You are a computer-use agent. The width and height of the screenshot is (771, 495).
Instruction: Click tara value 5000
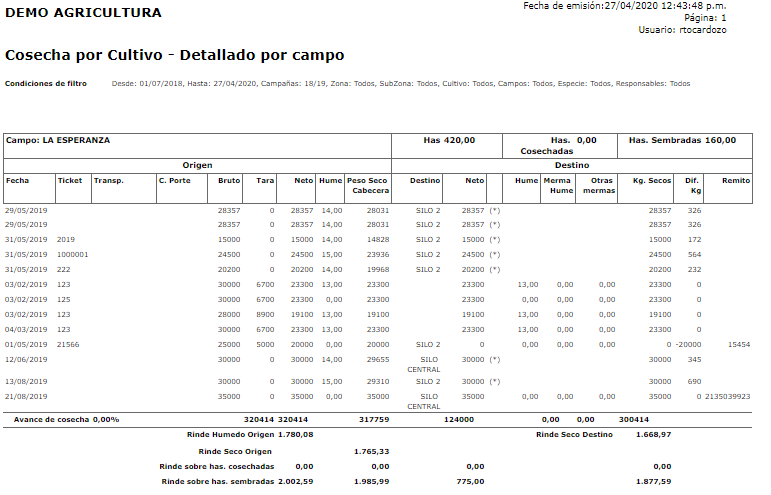tap(265, 345)
